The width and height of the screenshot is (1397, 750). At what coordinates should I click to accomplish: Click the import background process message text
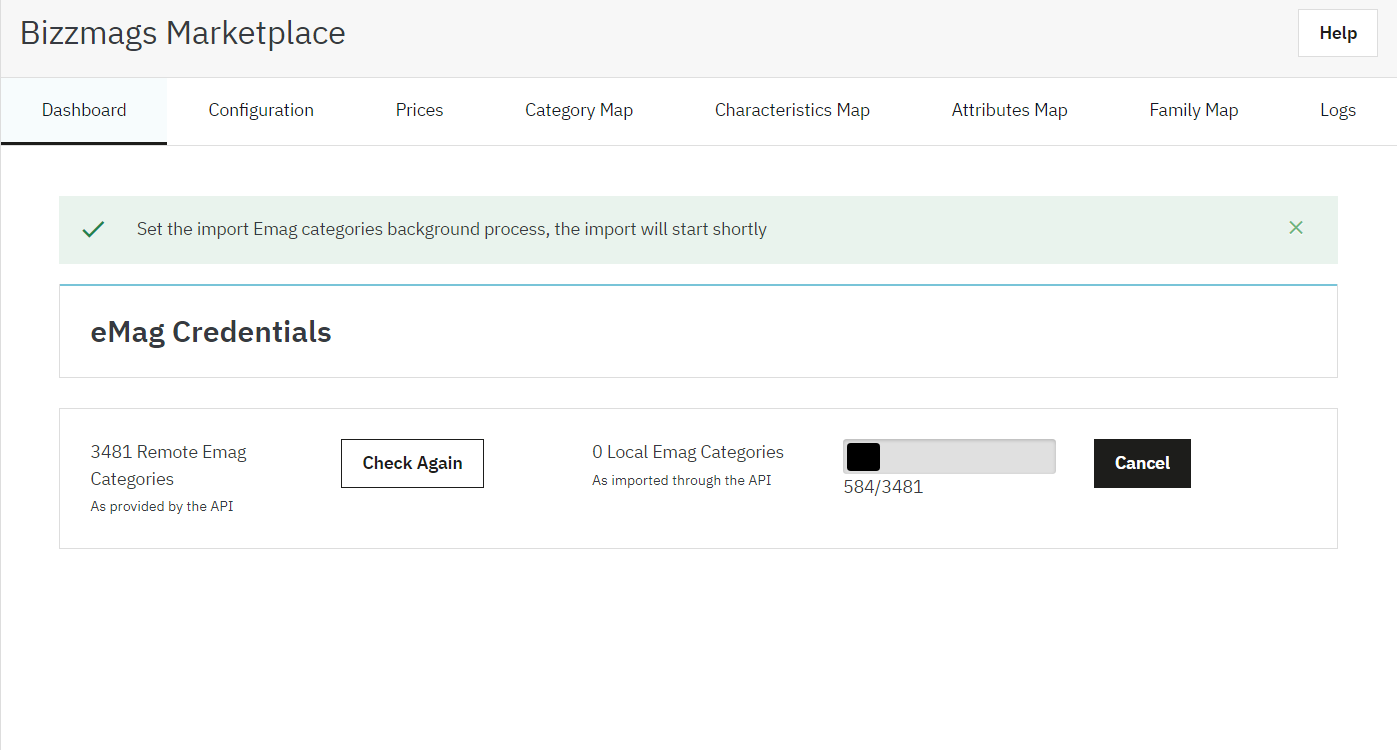(x=452, y=229)
